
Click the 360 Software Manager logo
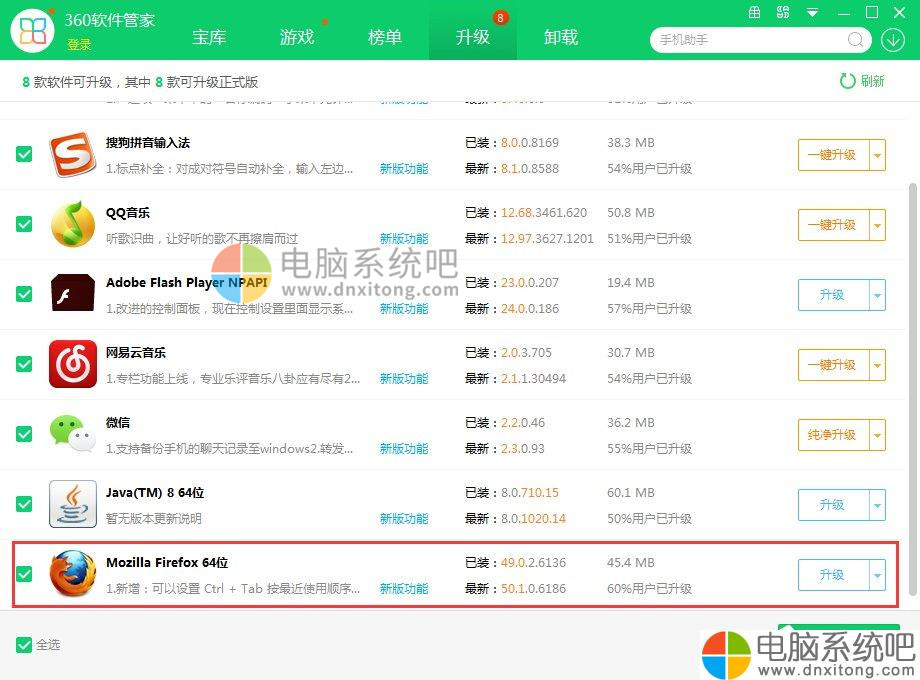click(32, 31)
